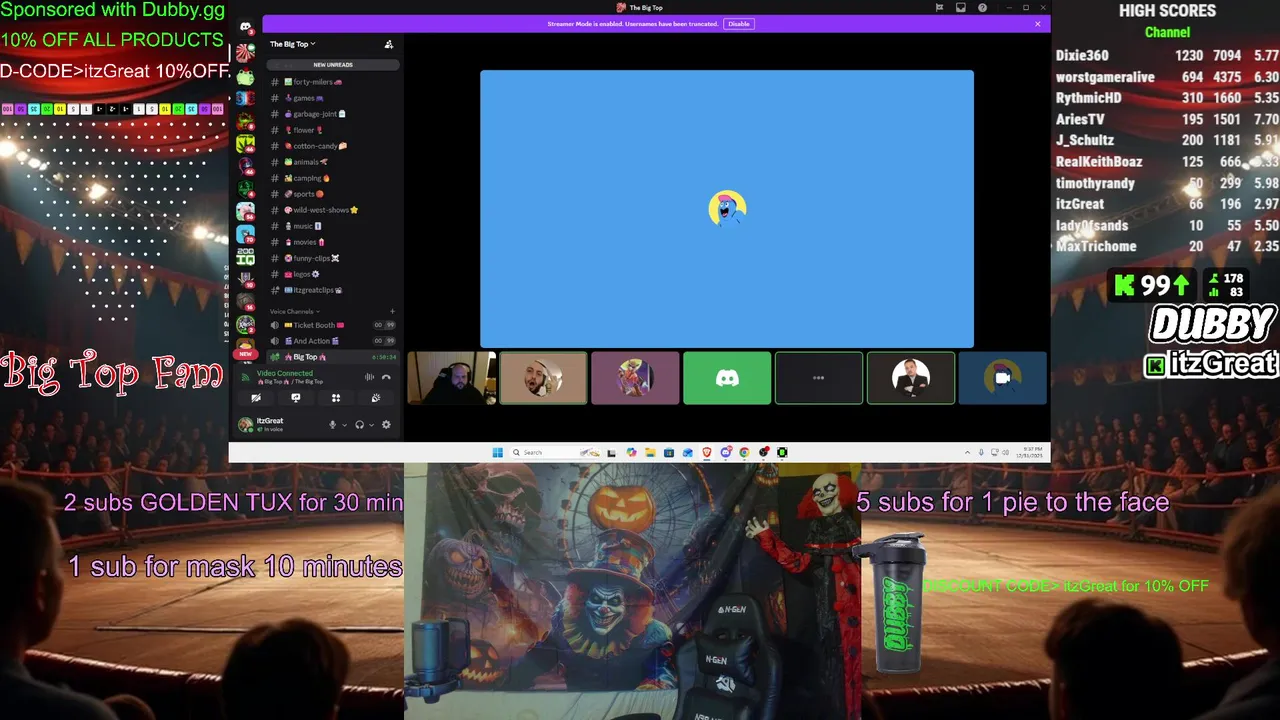
Task: Join the And Action voice channel
Action: point(333,341)
